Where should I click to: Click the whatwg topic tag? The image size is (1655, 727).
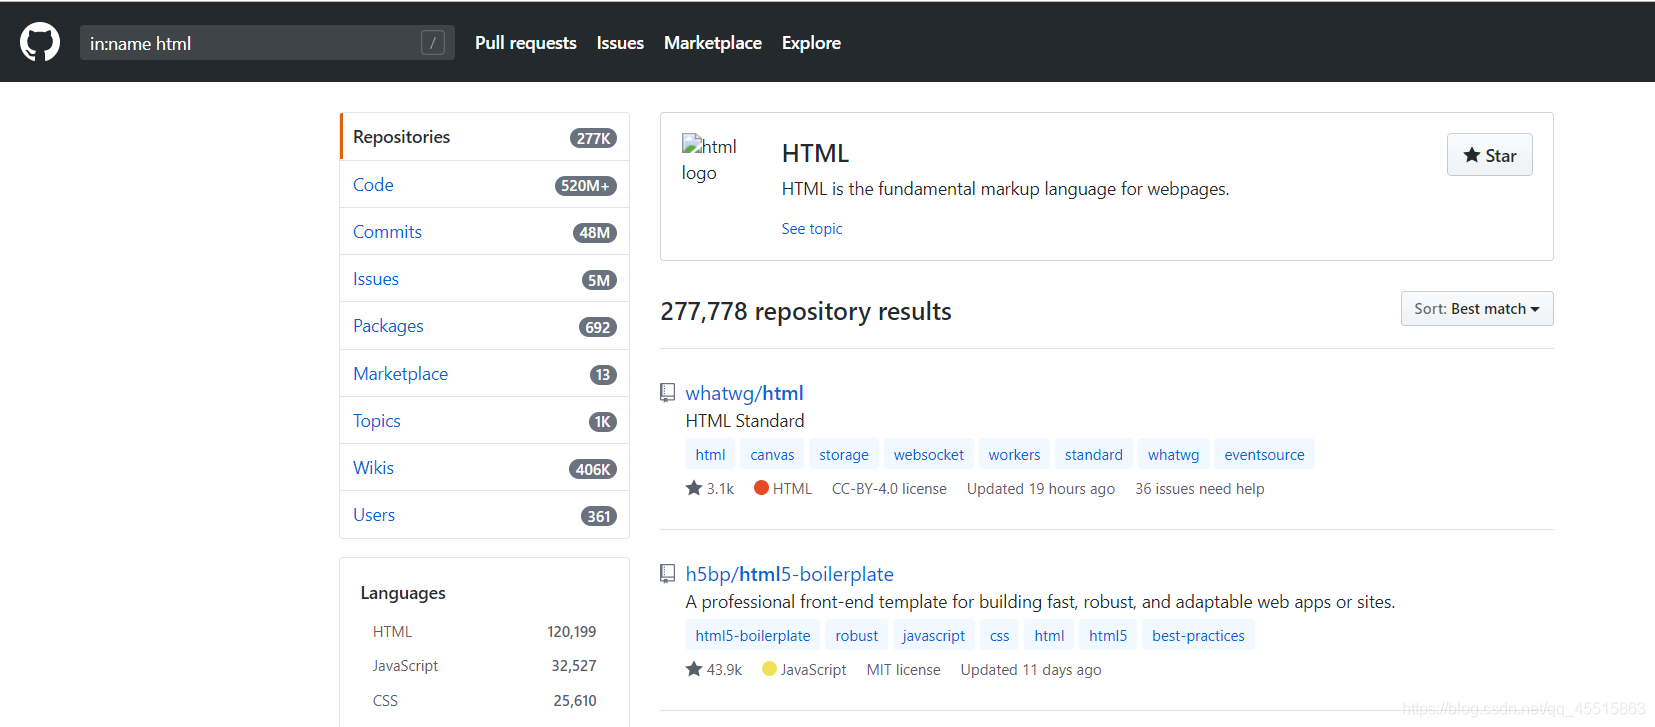pos(1174,455)
